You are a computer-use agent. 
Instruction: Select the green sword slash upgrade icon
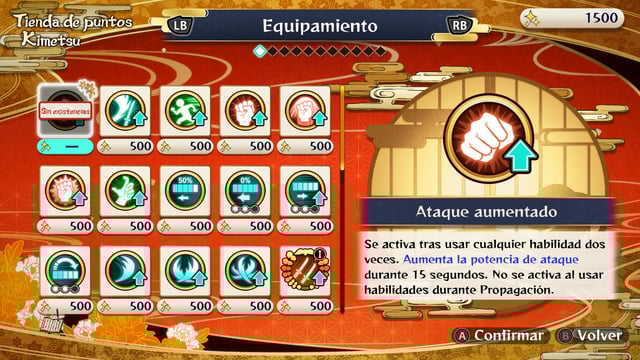pos(125,111)
